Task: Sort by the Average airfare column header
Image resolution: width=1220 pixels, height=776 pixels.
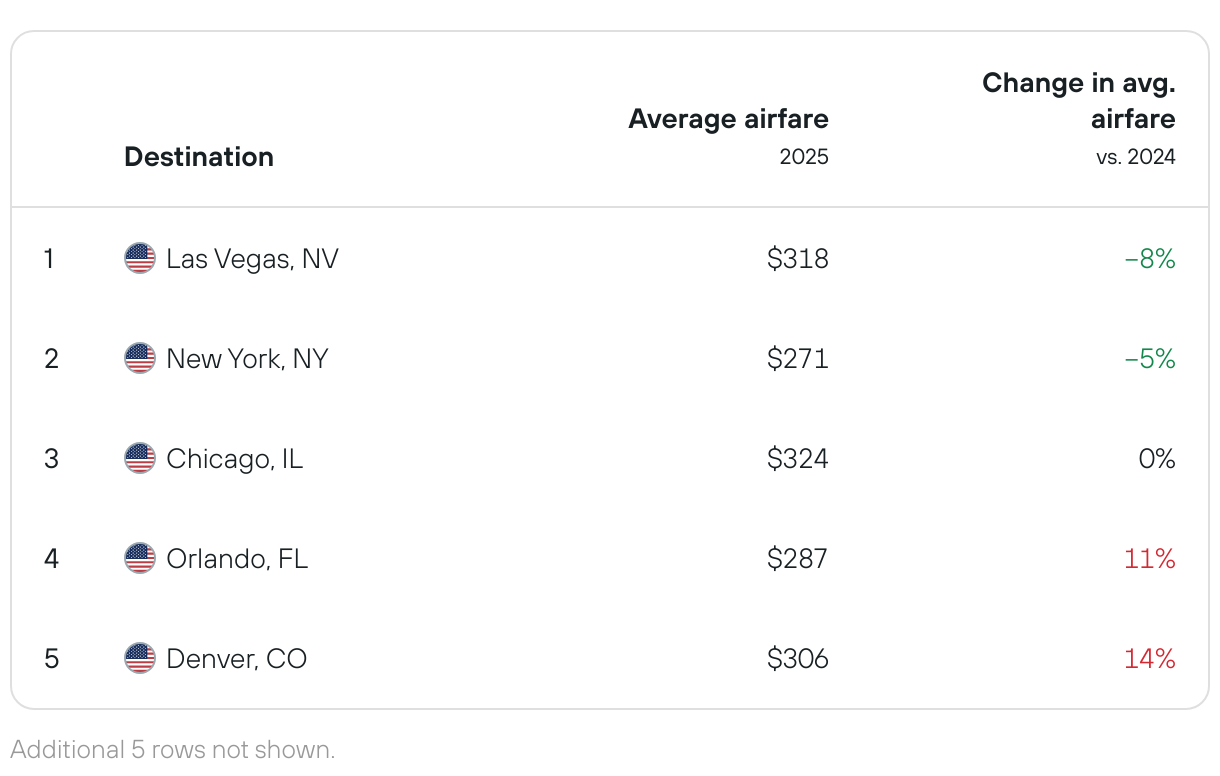Action: (x=729, y=119)
